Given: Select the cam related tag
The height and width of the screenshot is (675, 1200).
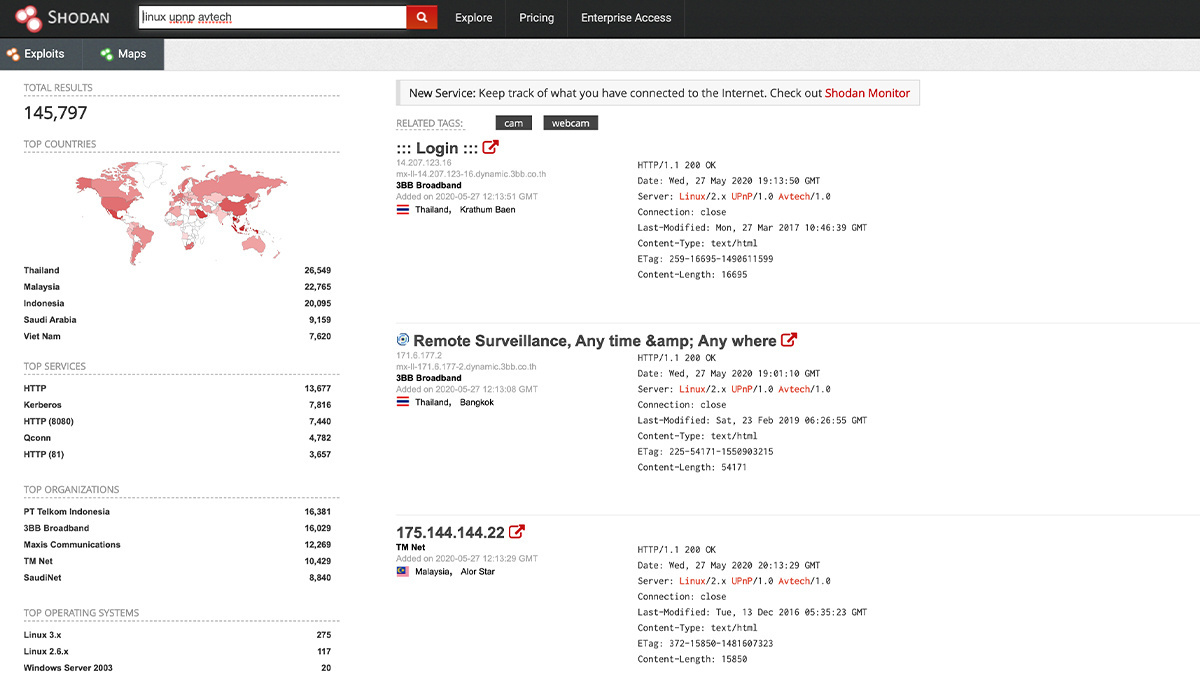Looking at the screenshot, I should tap(513, 123).
